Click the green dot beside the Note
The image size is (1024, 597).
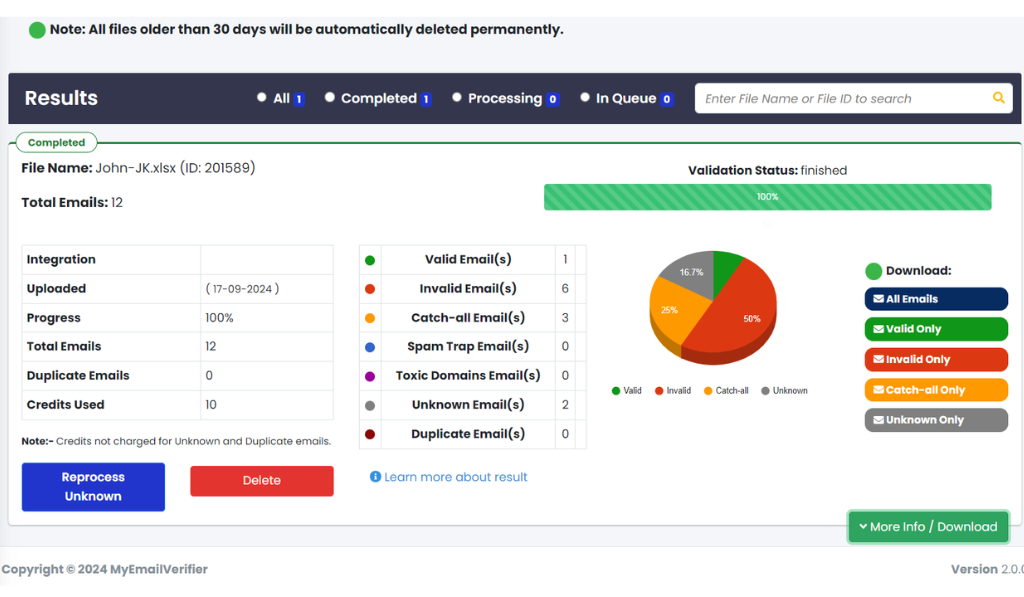coord(37,30)
